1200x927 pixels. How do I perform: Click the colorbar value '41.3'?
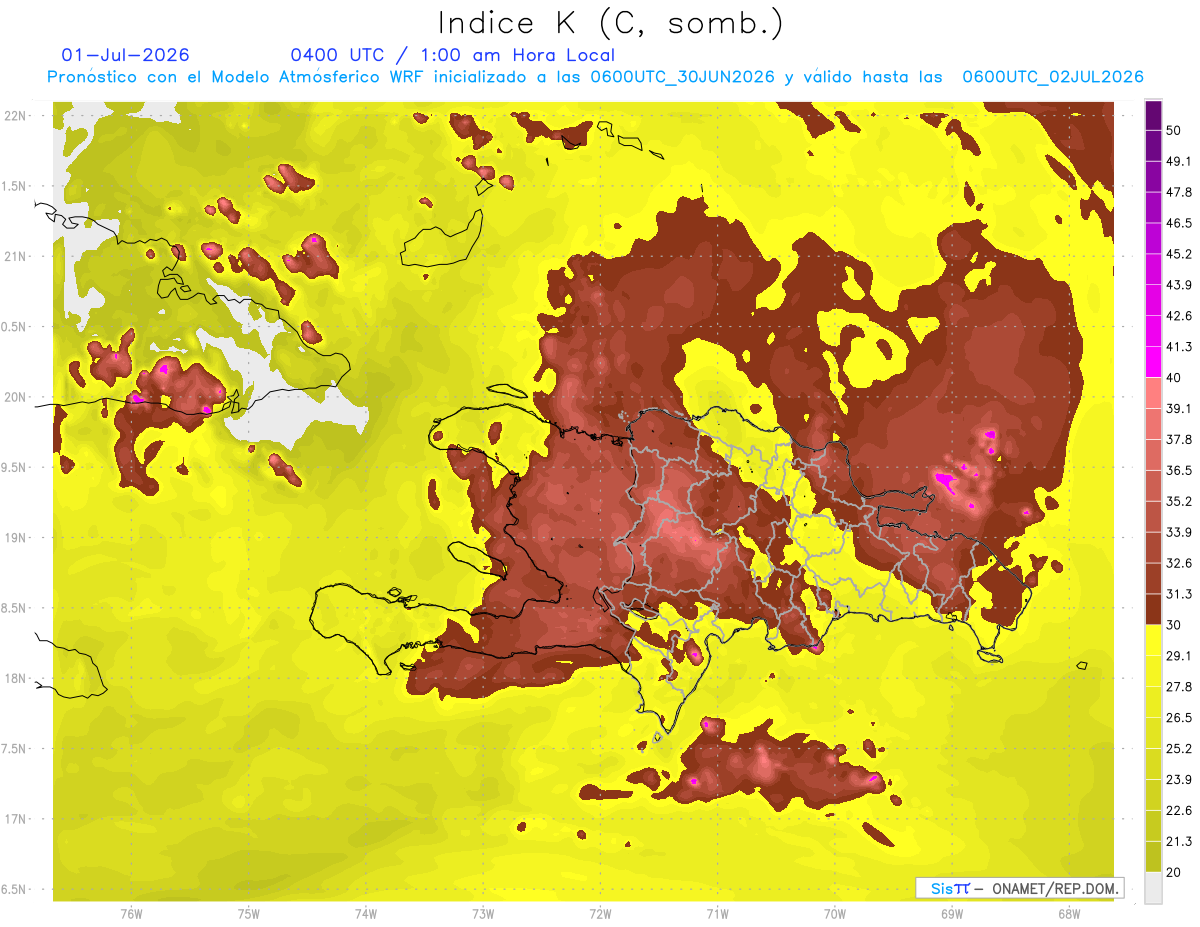tap(1178, 347)
